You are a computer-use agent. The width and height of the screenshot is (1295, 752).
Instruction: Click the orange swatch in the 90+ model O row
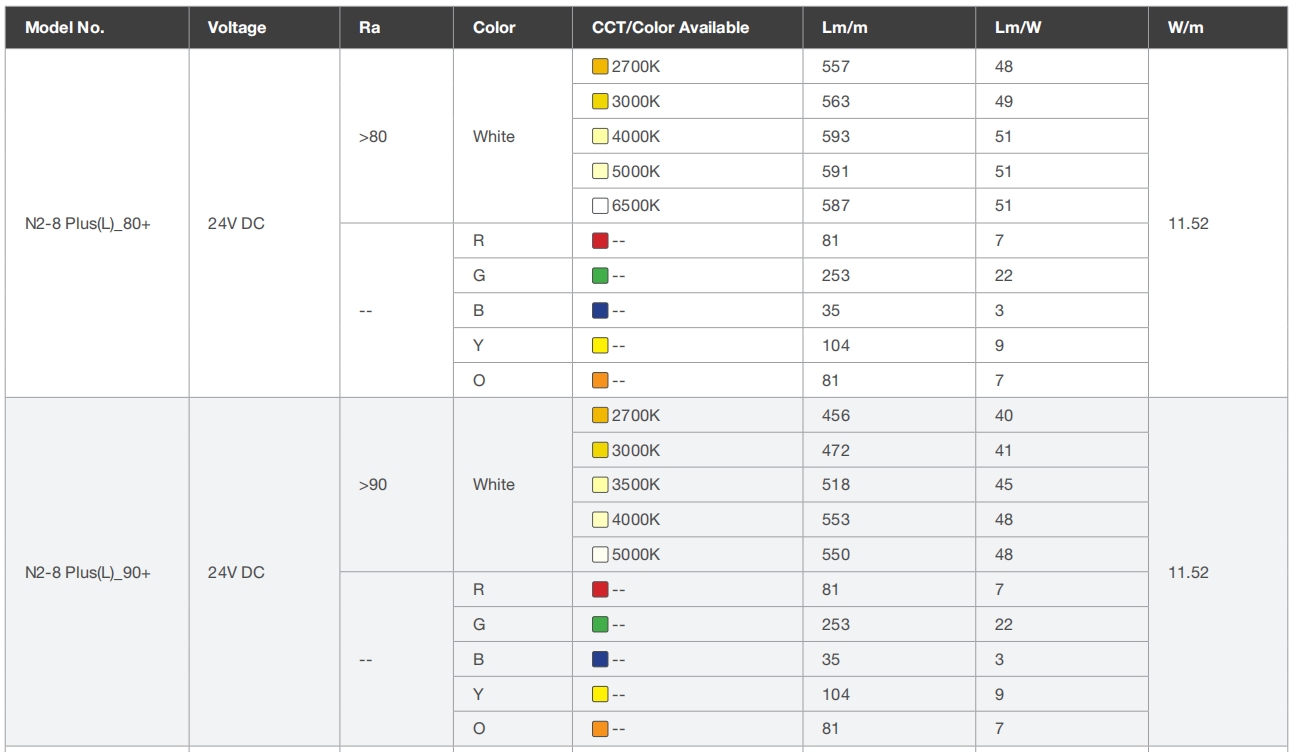600,729
